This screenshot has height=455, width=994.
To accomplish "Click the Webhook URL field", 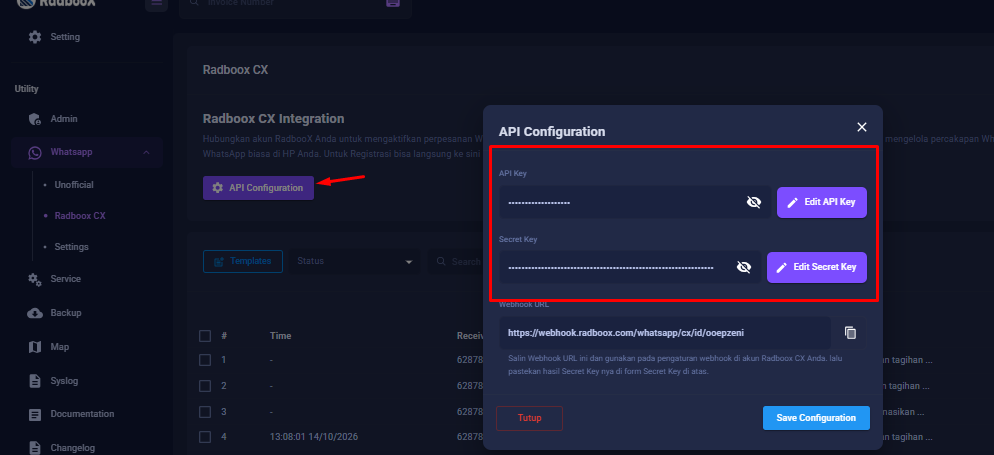I will click(x=664, y=333).
